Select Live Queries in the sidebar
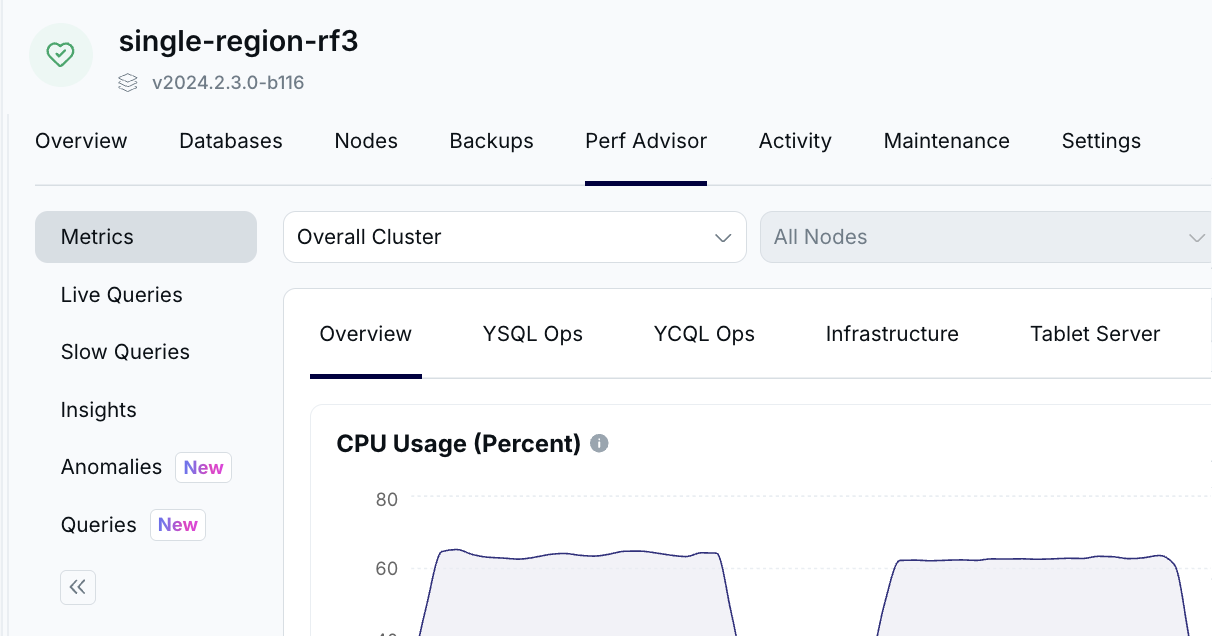The height and width of the screenshot is (636, 1212). click(x=121, y=295)
